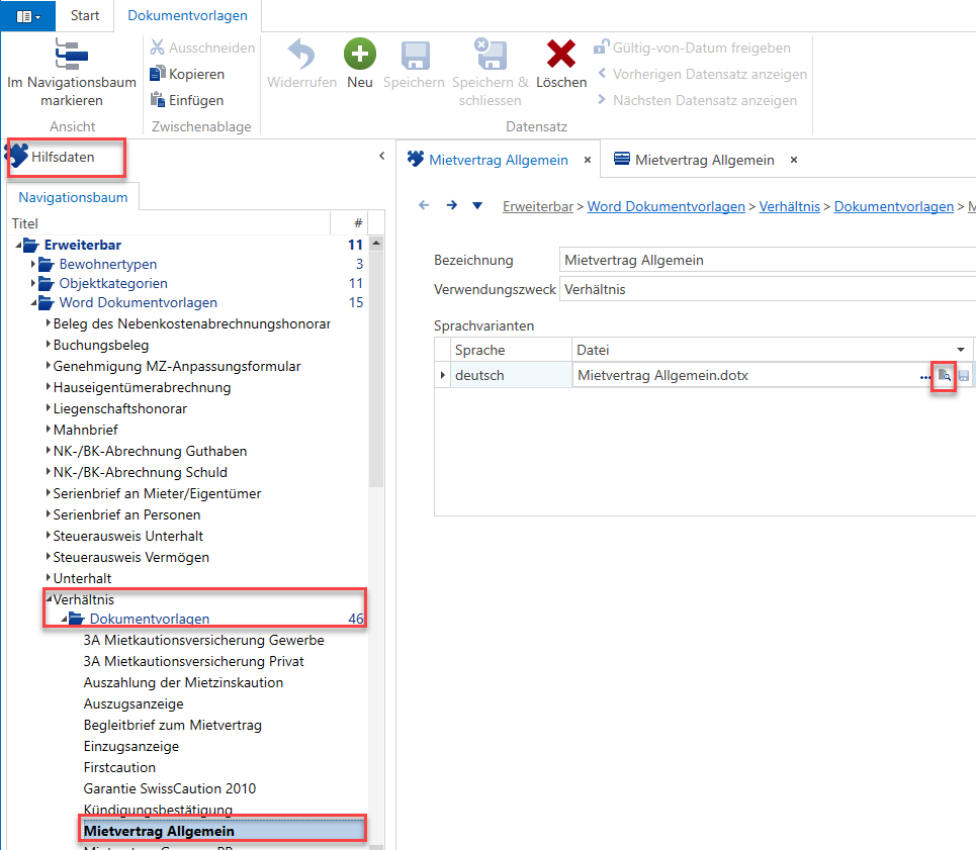Select the Dokumentvorlagen ribbon tab
This screenshot has width=976, height=850.
(187, 16)
